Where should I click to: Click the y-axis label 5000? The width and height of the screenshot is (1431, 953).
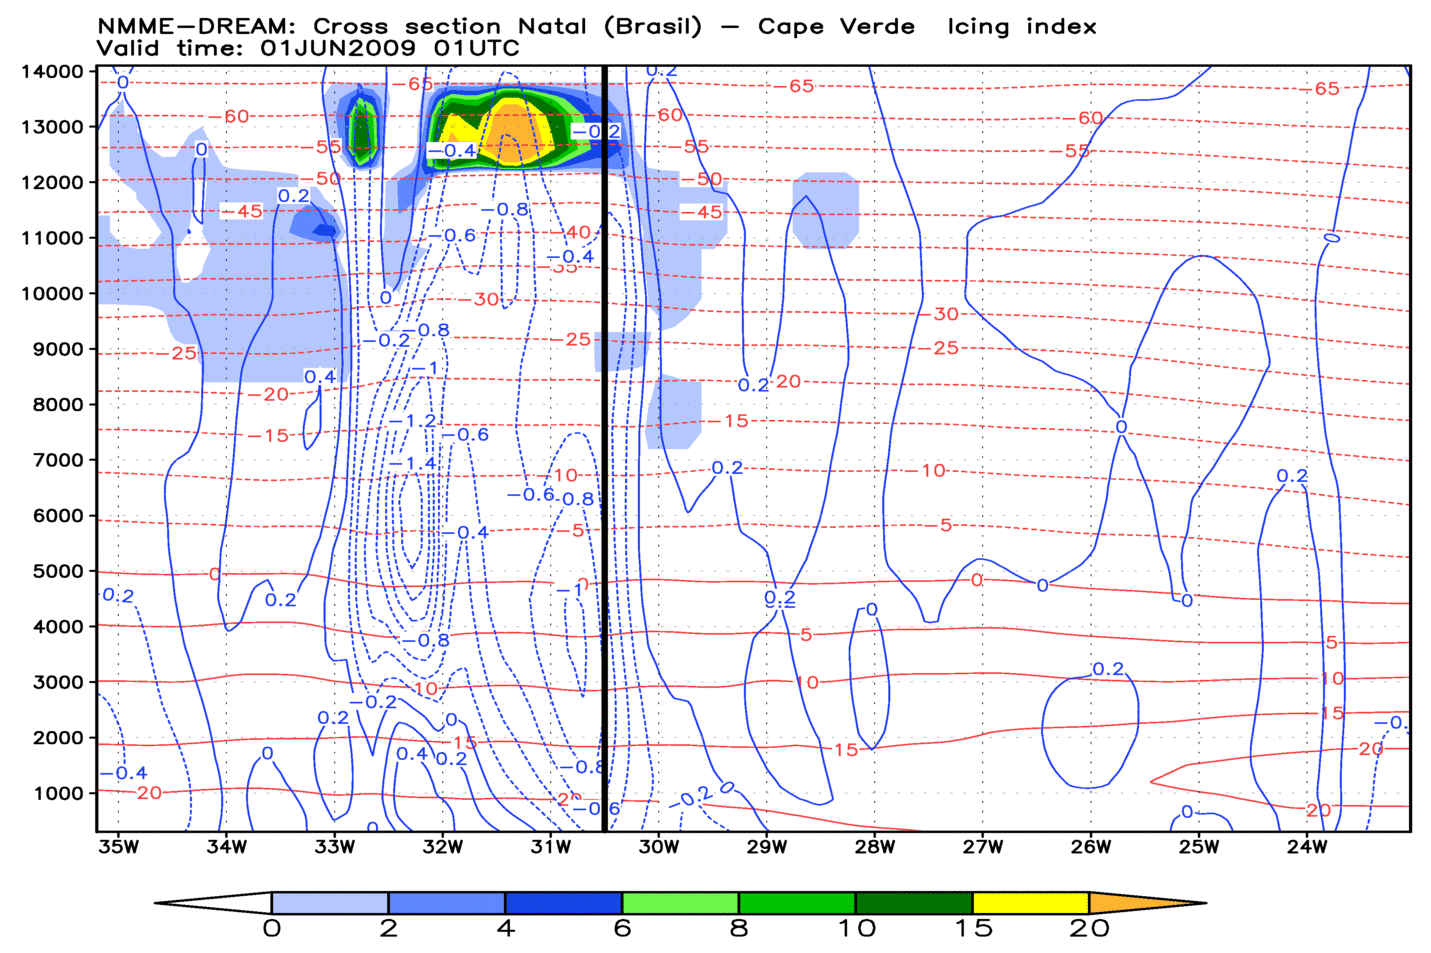point(59,571)
